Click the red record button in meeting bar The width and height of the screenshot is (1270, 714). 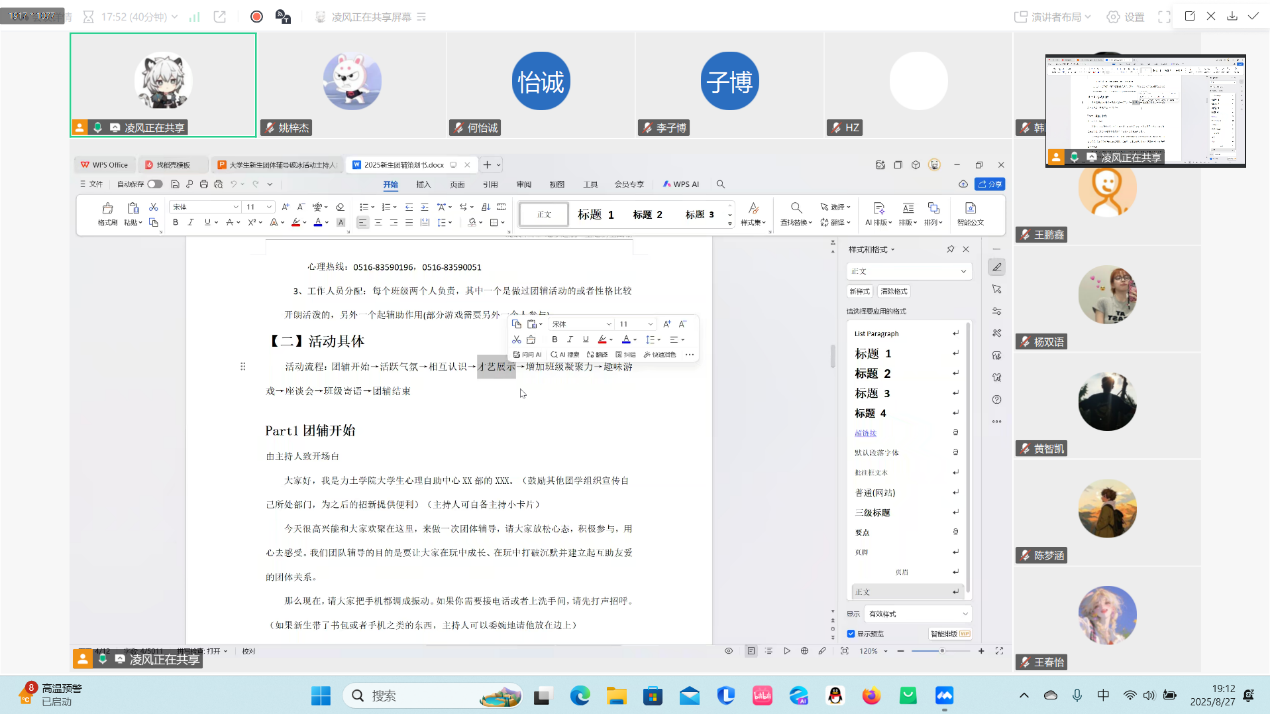256,17
